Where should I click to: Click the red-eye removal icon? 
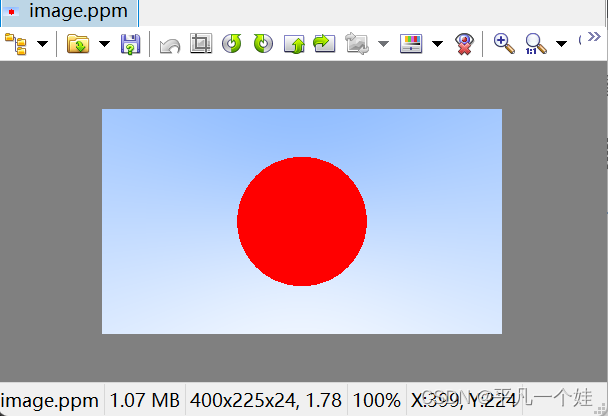pyautogui.click(x=464, y=44)
